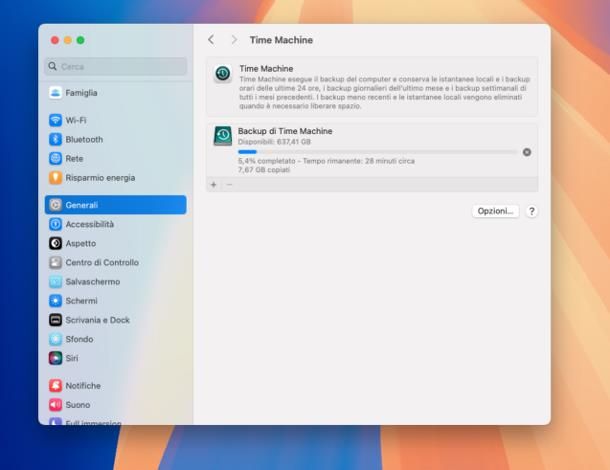Click the question mark help button
The width and height of the screenshot is (610, 470).
532,211
